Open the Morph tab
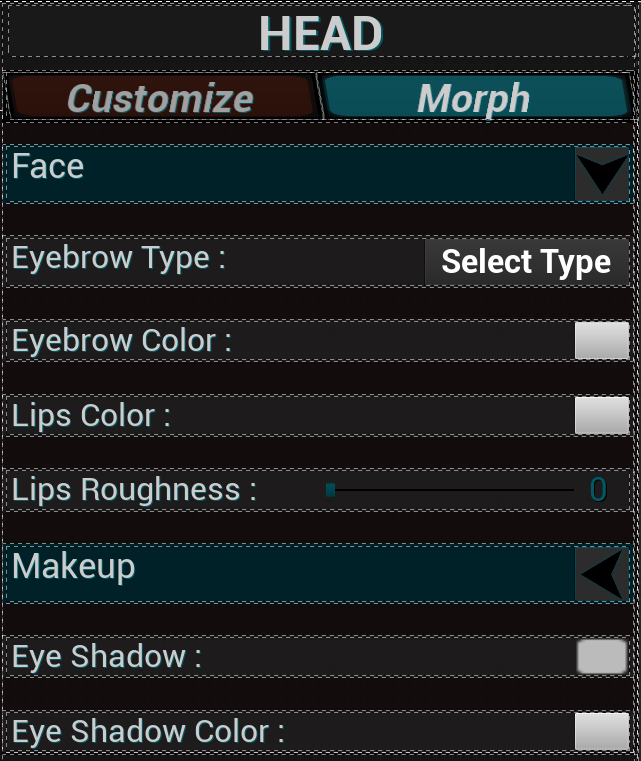The width and height of the screenshot is (641, 761). click(474, 98)
